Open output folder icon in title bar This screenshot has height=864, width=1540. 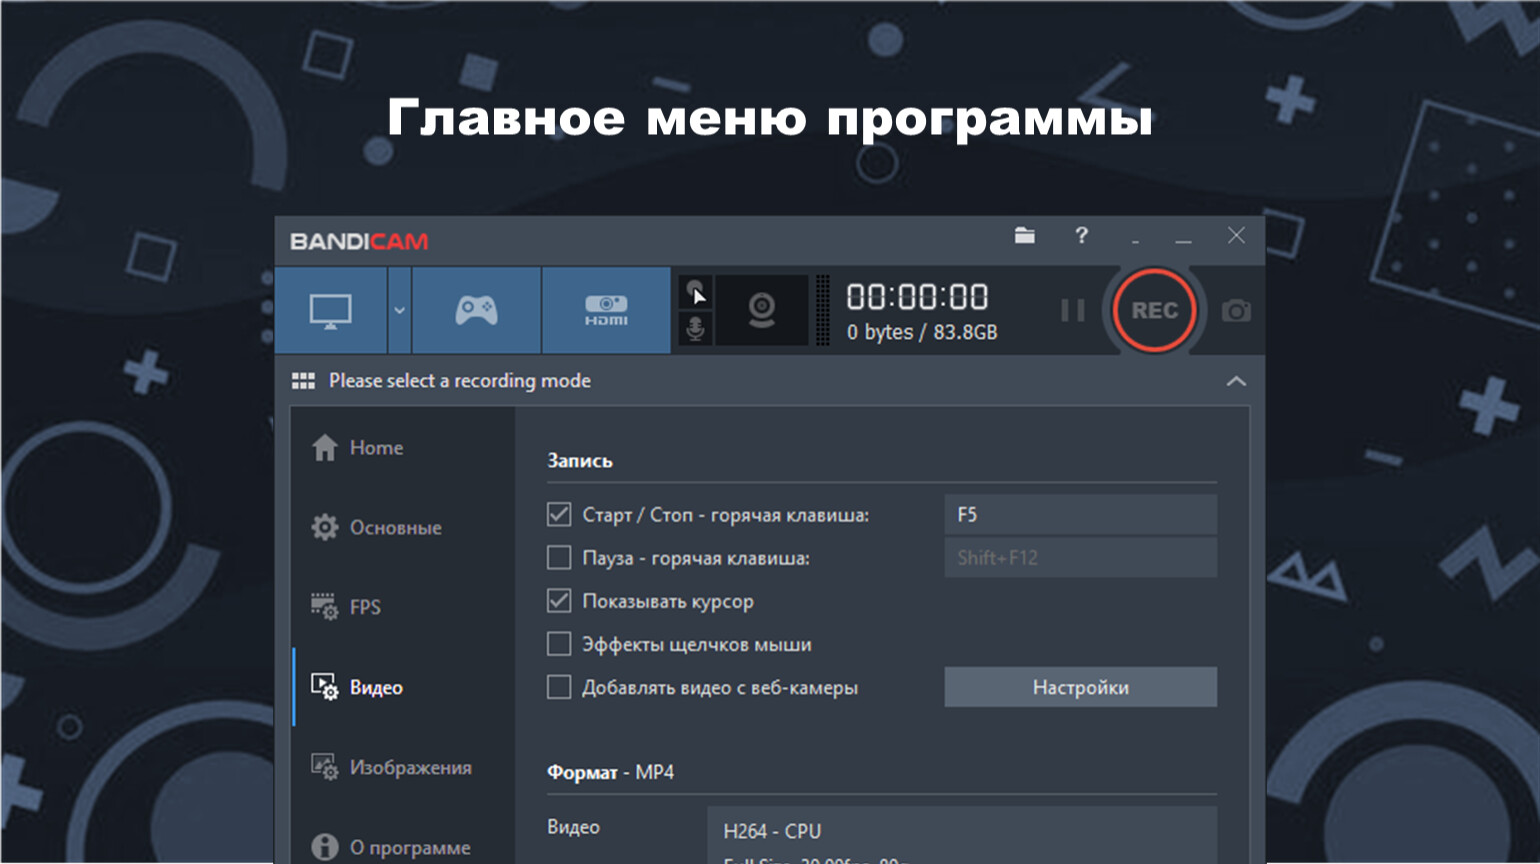coord(1025,236)
